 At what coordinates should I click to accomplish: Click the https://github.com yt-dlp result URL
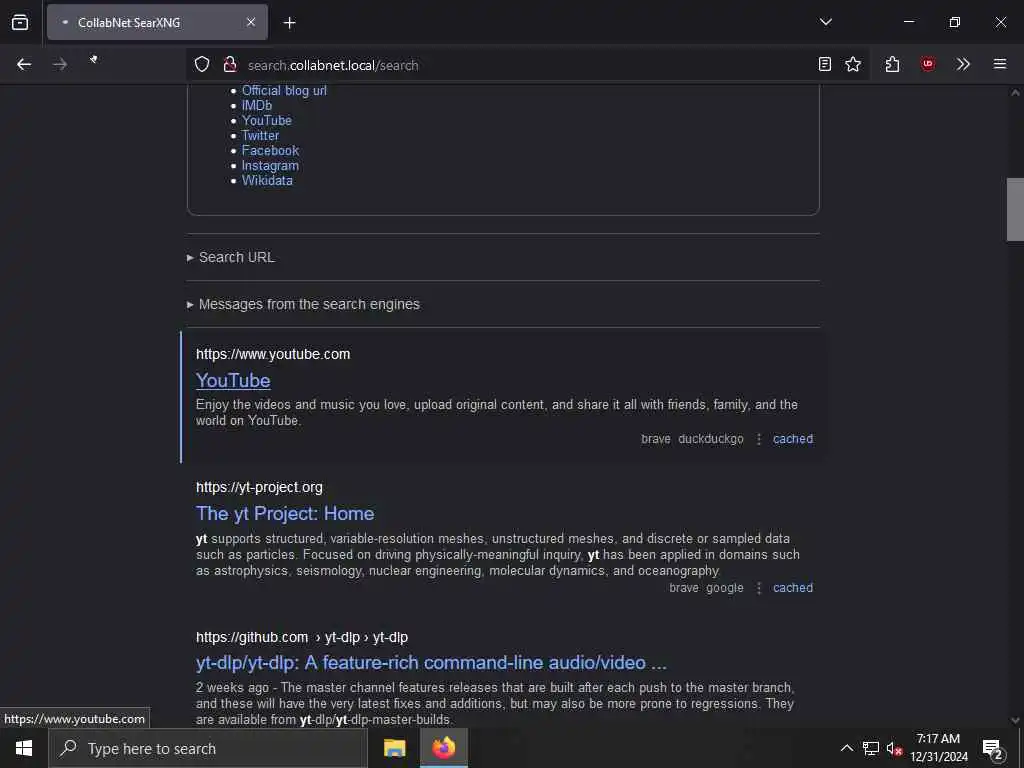tap(302, 637)
